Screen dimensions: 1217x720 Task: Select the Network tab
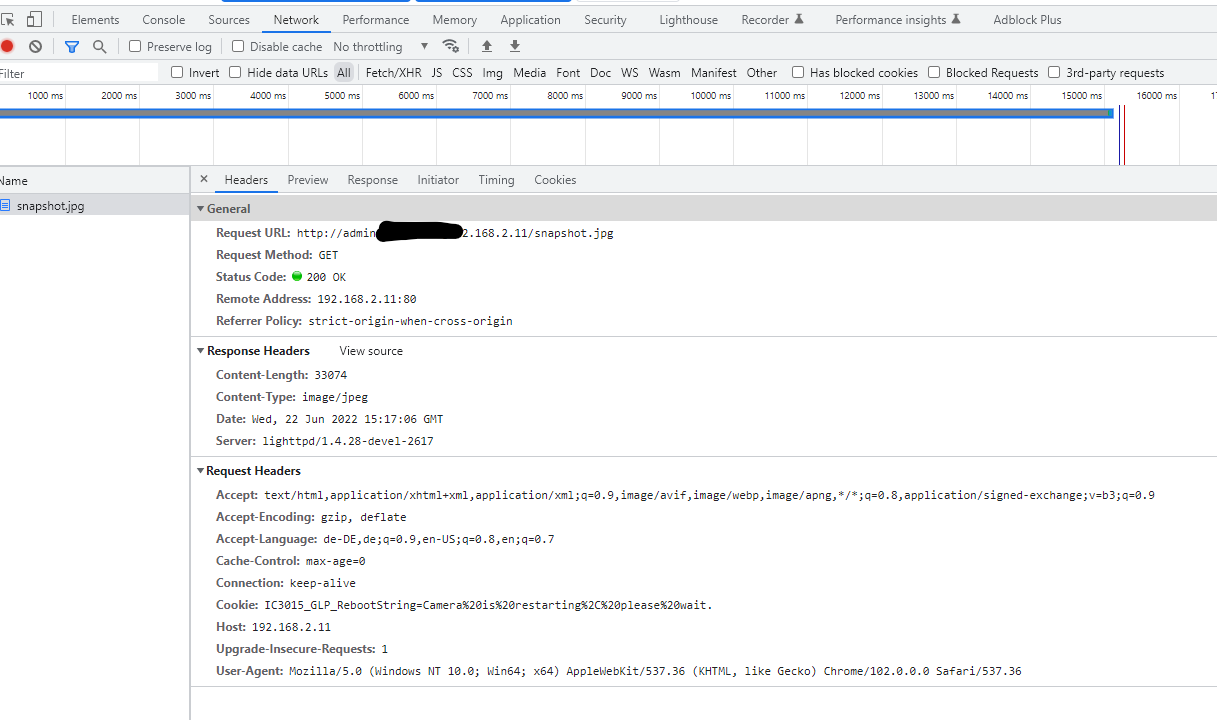tap(296, 19)
